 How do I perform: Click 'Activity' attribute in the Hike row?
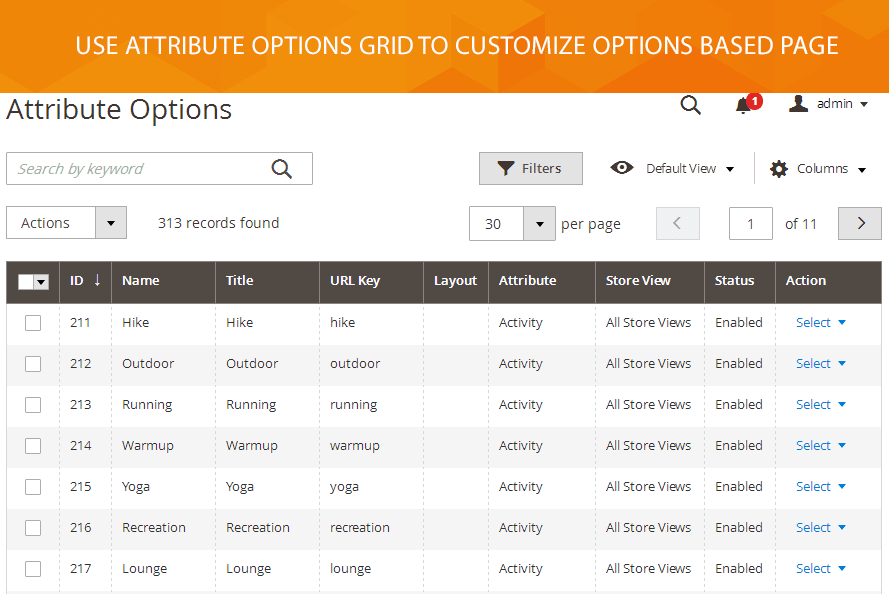(520, 323)
